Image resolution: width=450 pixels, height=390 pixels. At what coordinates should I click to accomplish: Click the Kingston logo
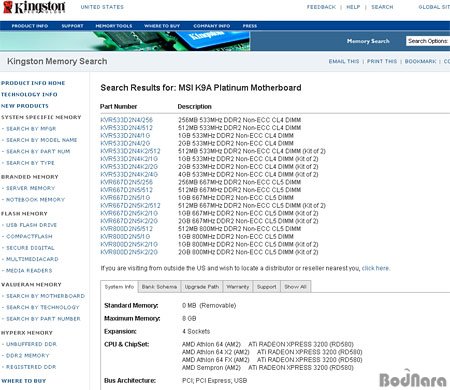pos(34,7)
